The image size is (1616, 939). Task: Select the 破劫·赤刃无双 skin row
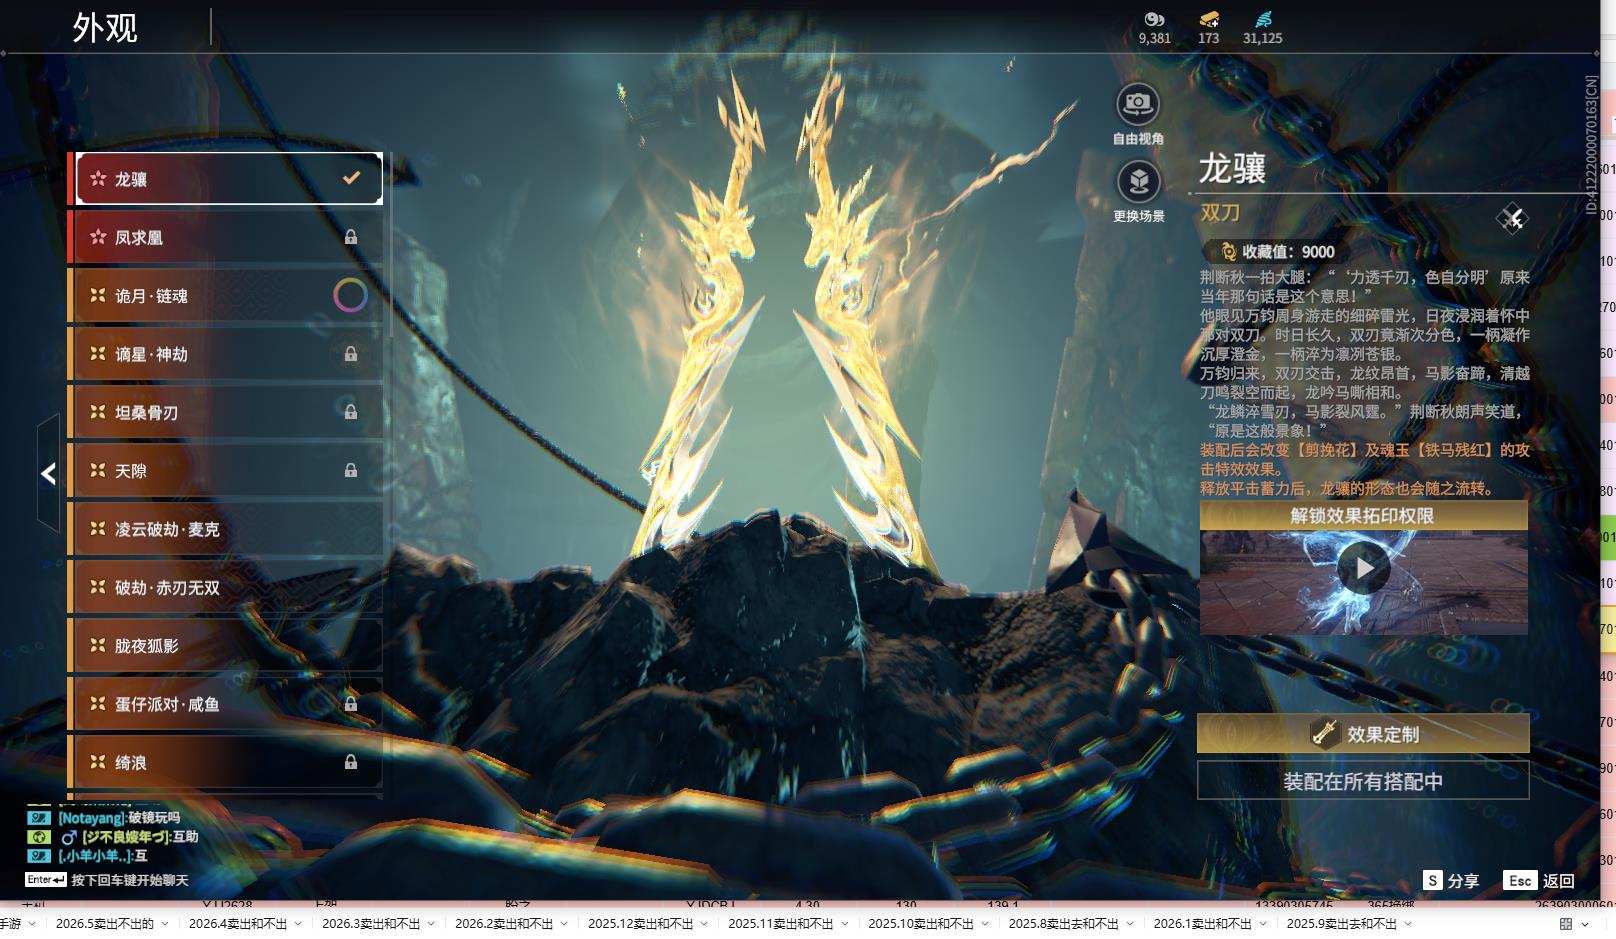tap(226, 587)
